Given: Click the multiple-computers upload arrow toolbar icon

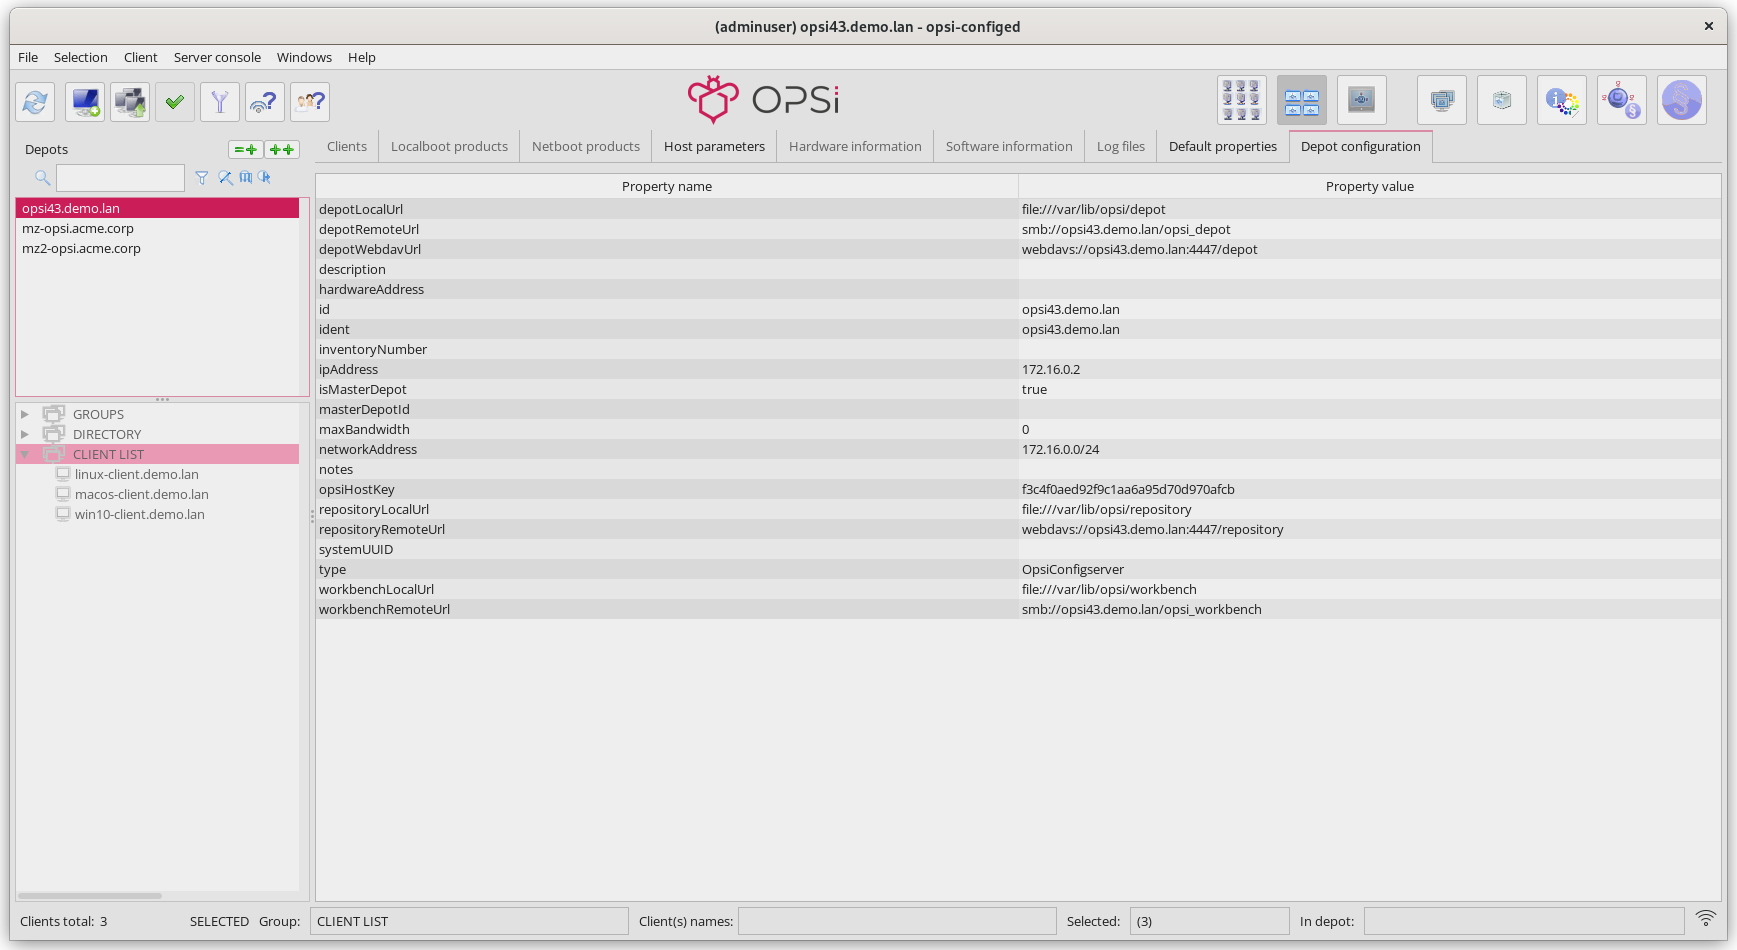Looking at the screenshot, I should coord(130,102).
